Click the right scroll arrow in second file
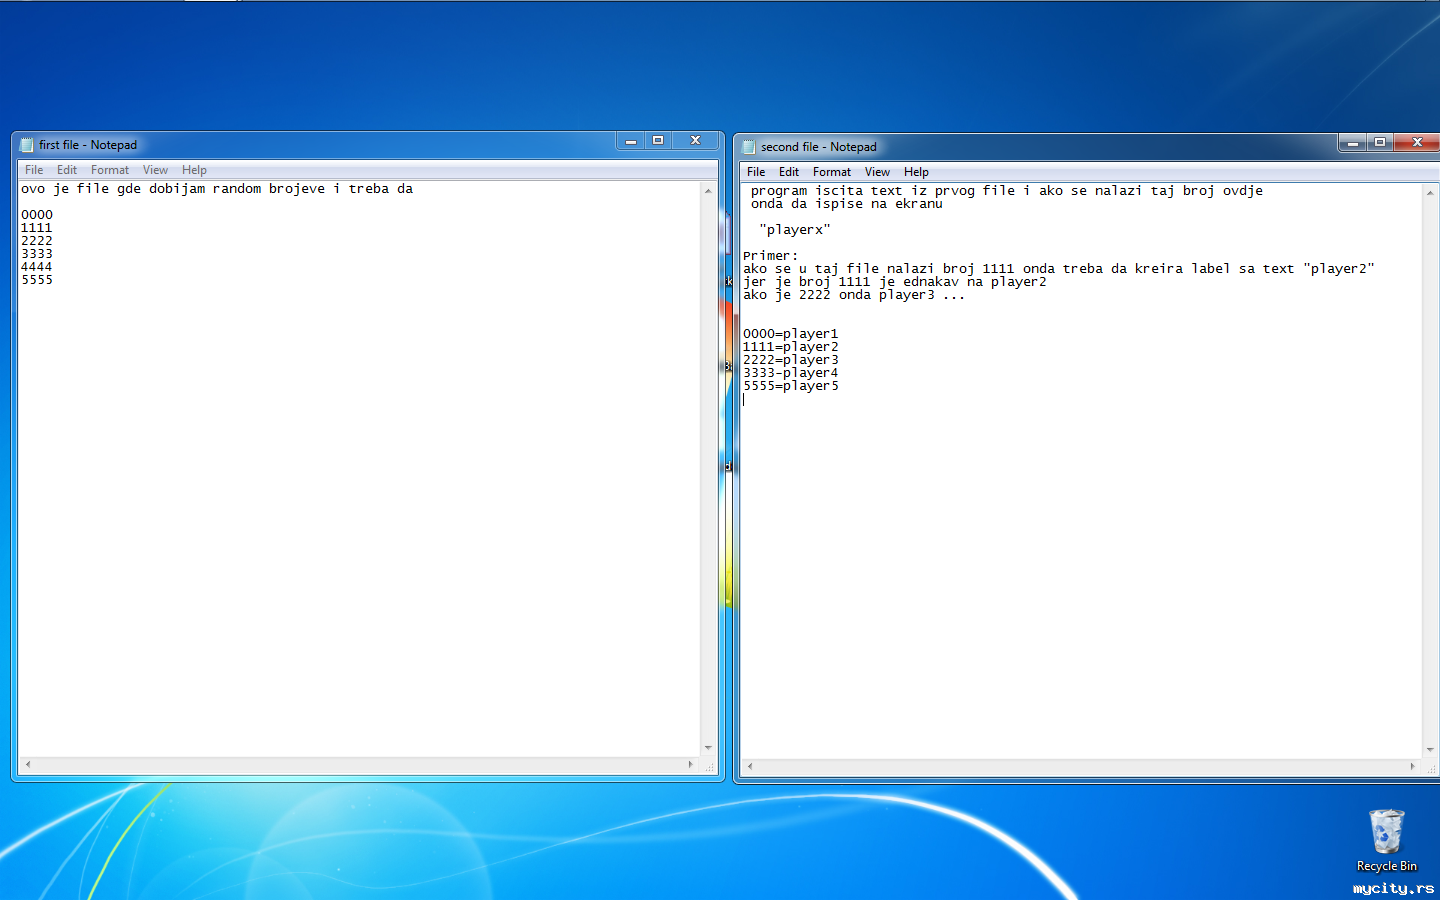Screen dimensions: 1440x900 pos(1413,767)
